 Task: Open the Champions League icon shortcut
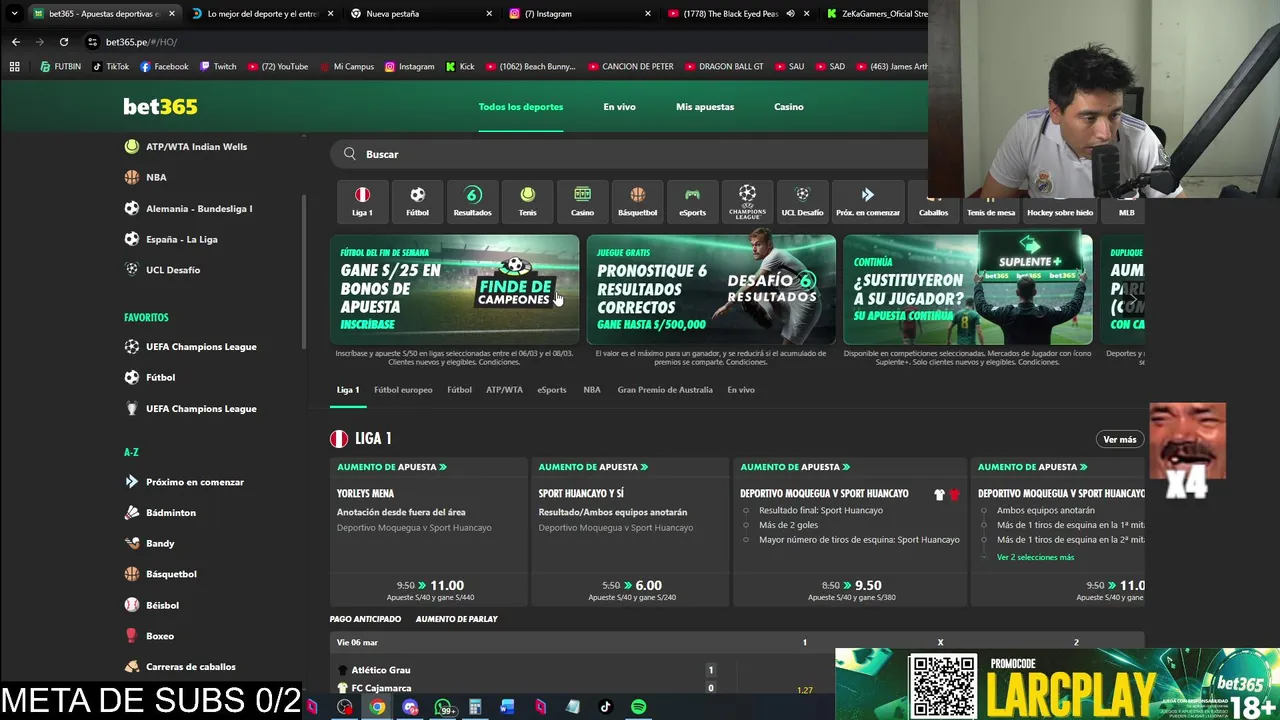pyautogui.click(x=747, y=201)
